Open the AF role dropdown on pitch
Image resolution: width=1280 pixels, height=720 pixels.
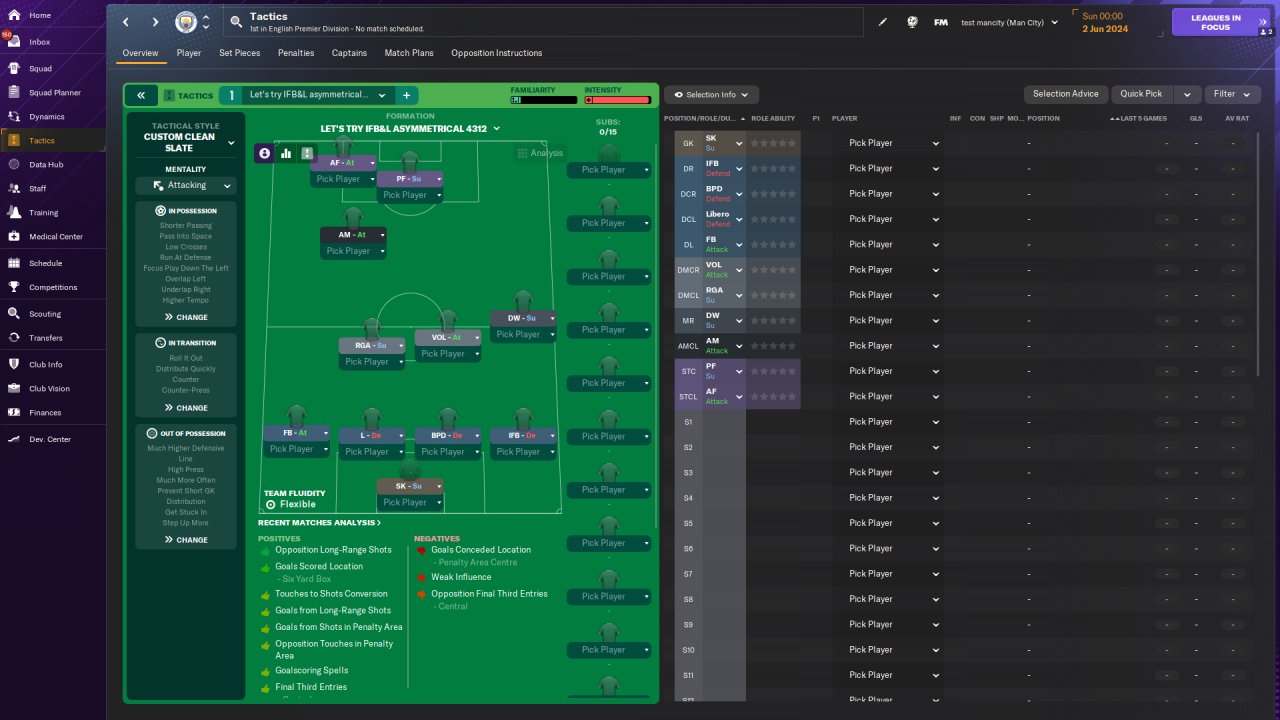[372, 162]
